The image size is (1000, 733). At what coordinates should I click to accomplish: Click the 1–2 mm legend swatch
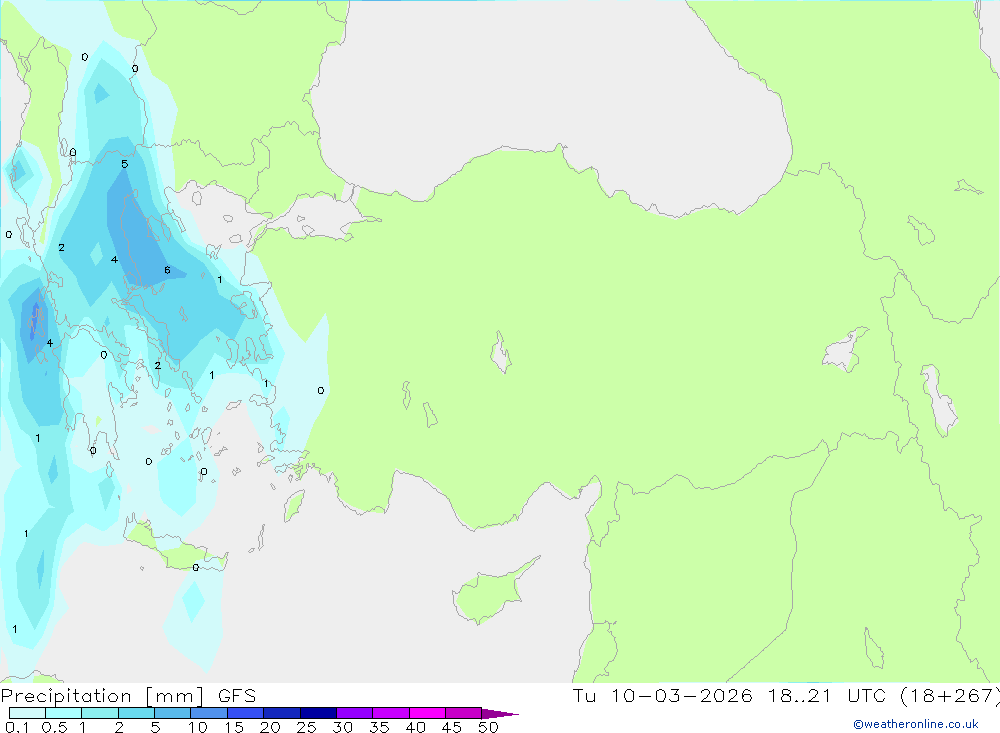click(99, 713)
